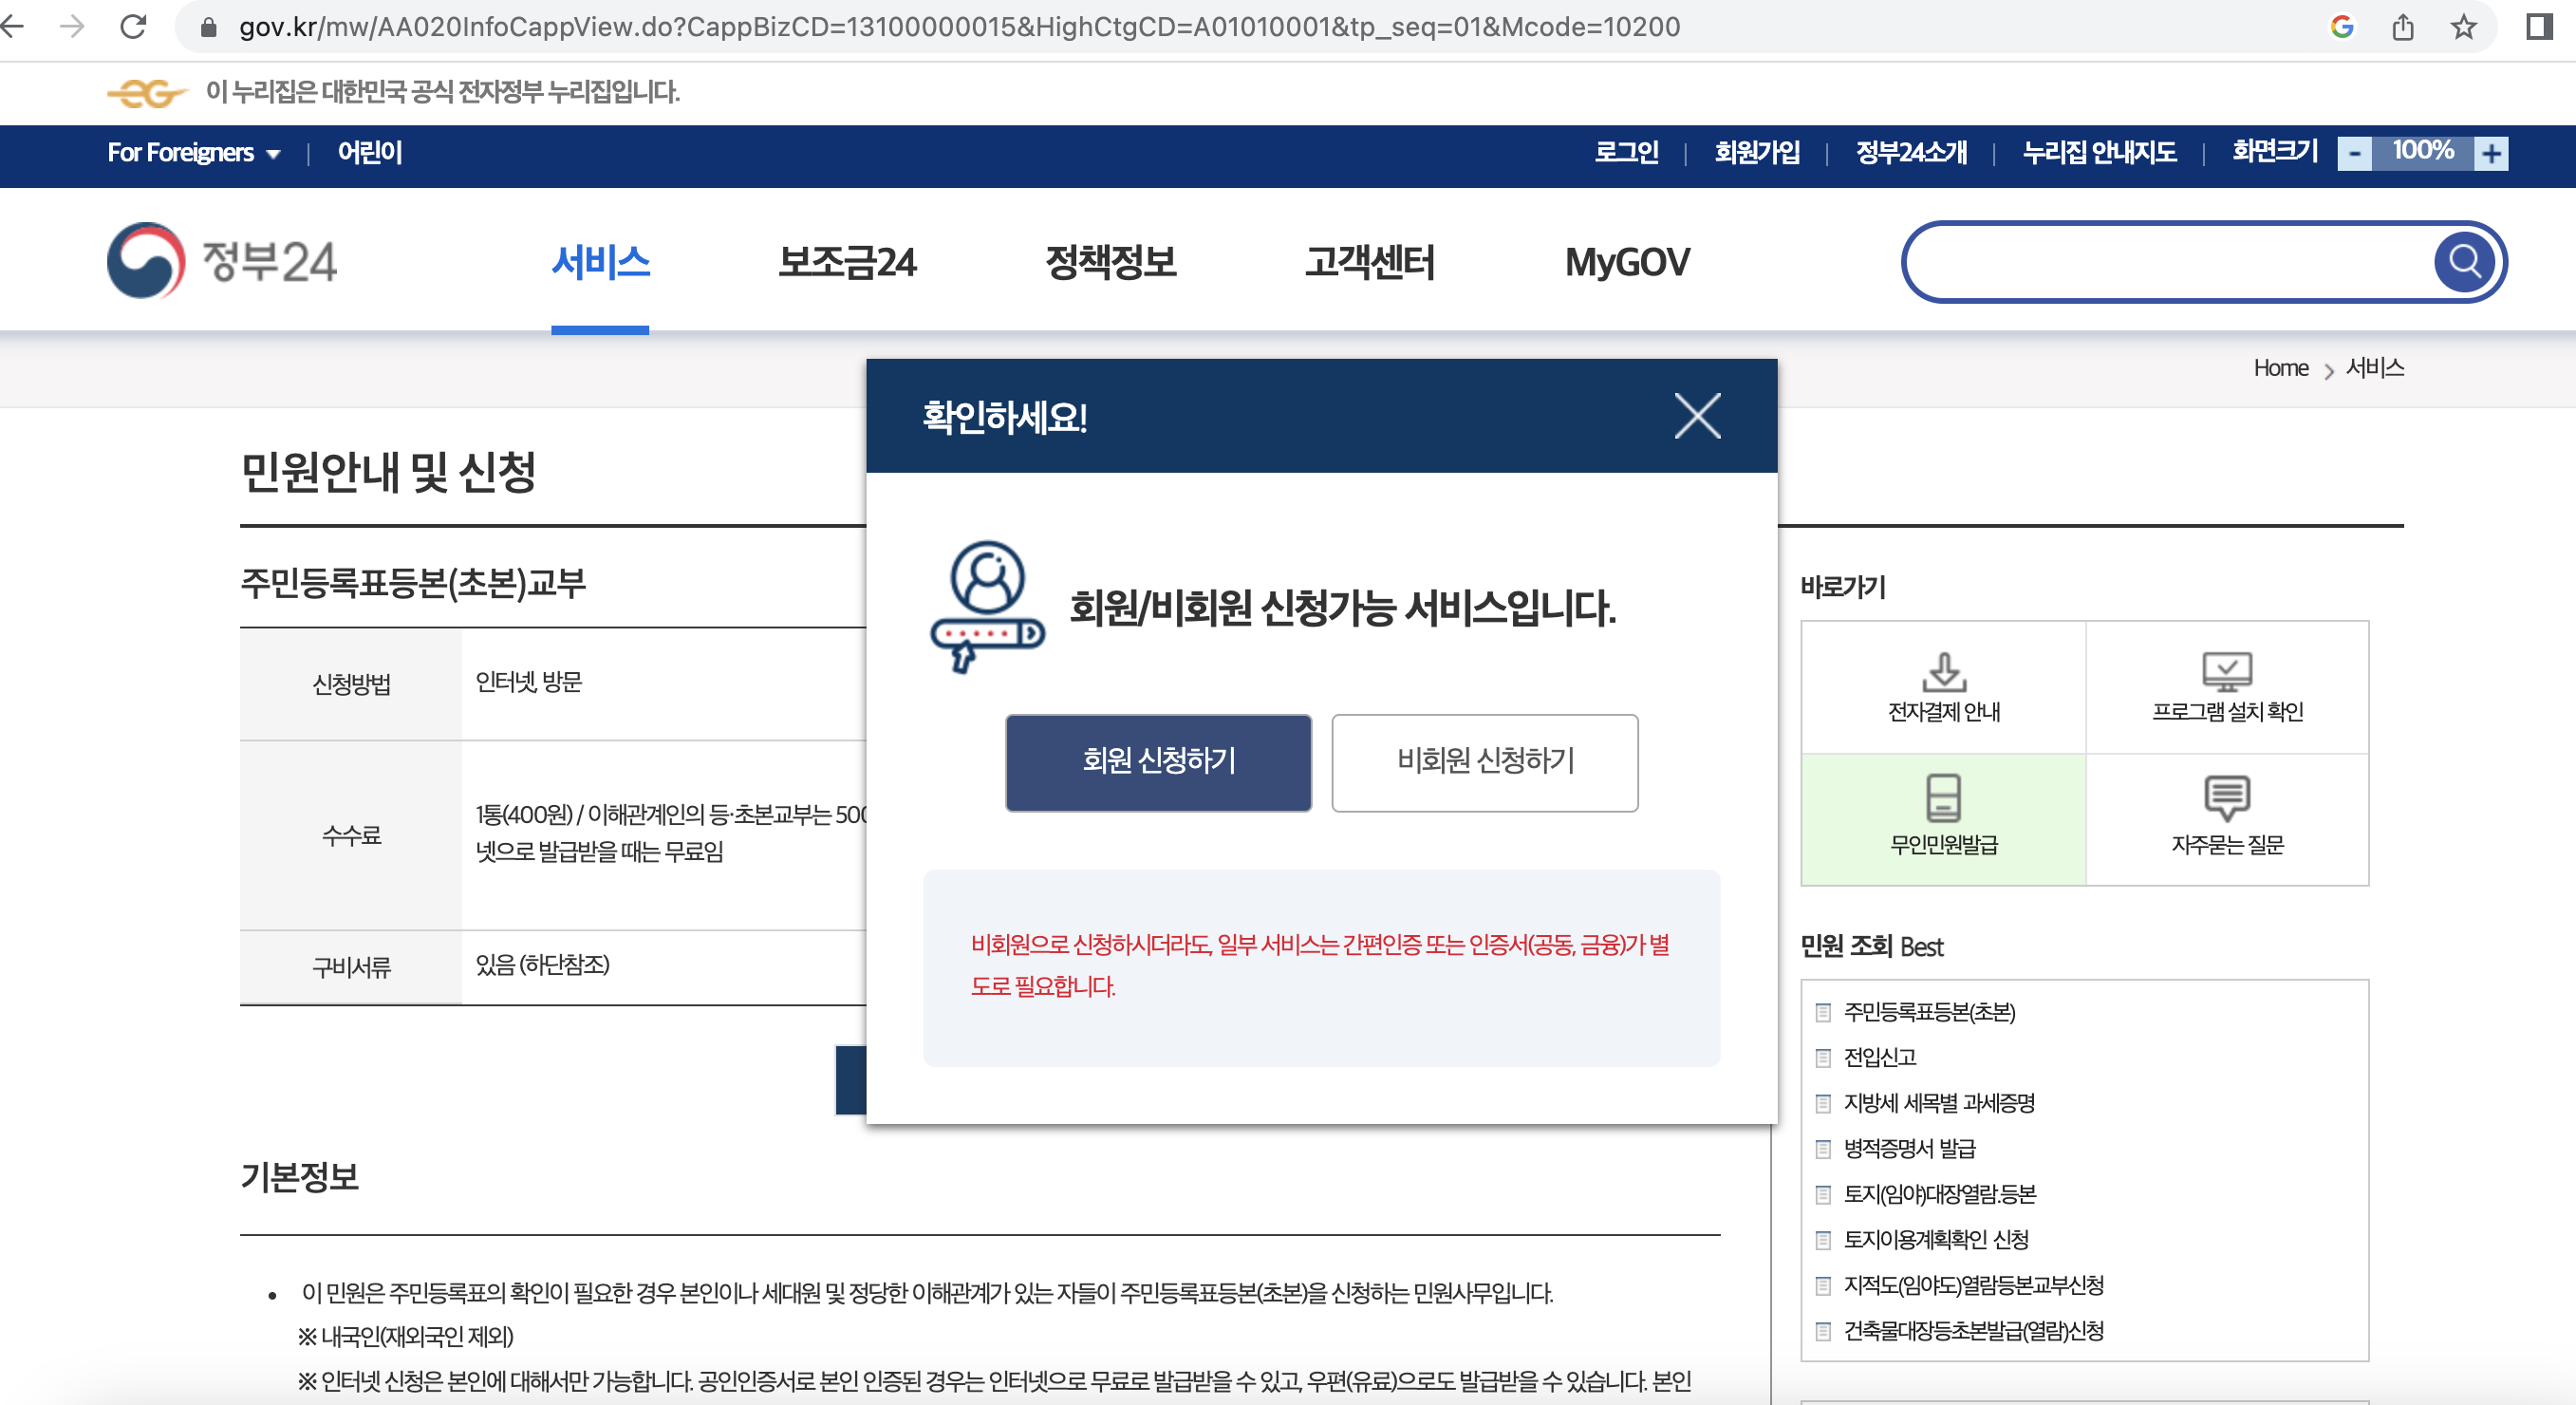Click the 정부24 logo
Screen dimensions: 2576x1405
222,261
